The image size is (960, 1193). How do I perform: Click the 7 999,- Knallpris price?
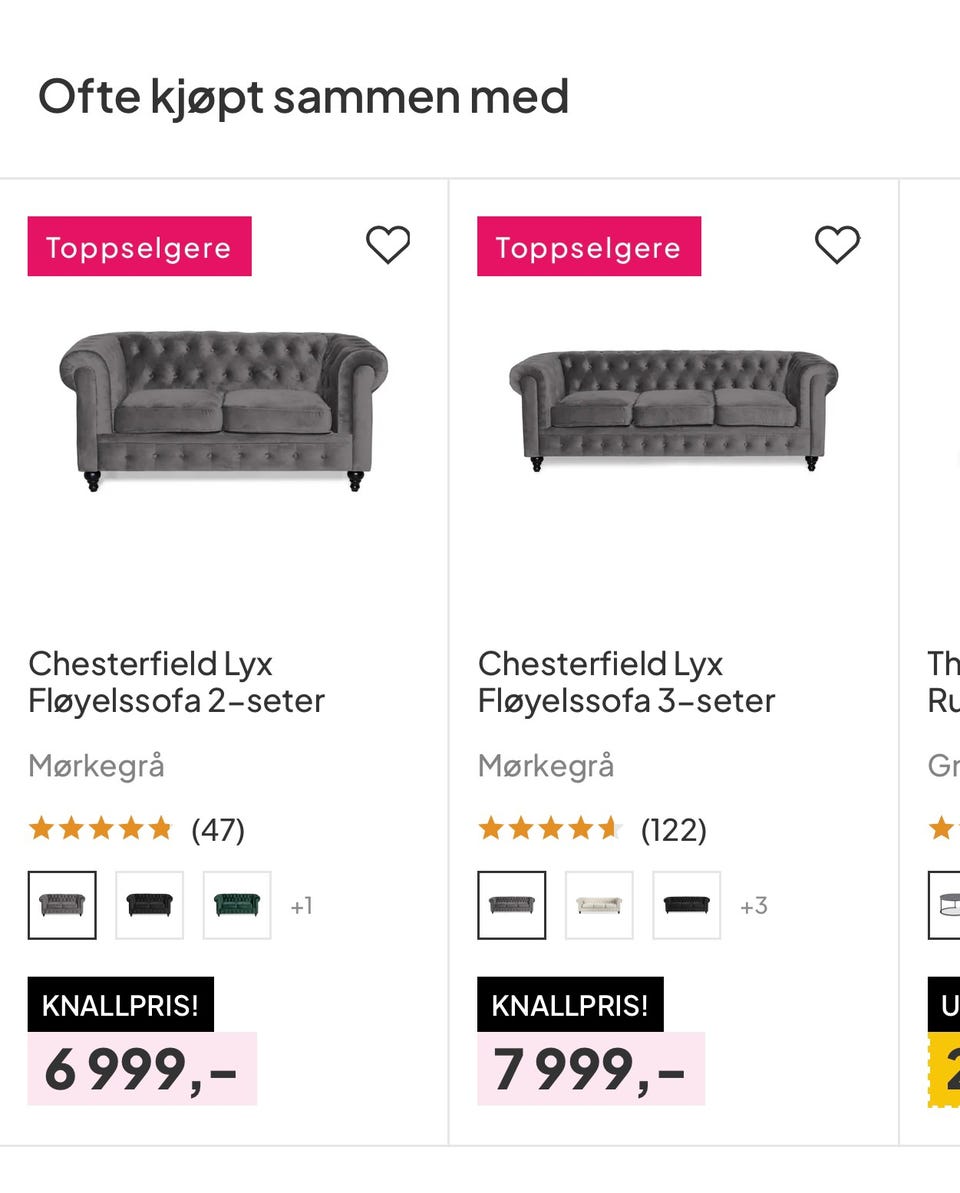(590, 1068)
